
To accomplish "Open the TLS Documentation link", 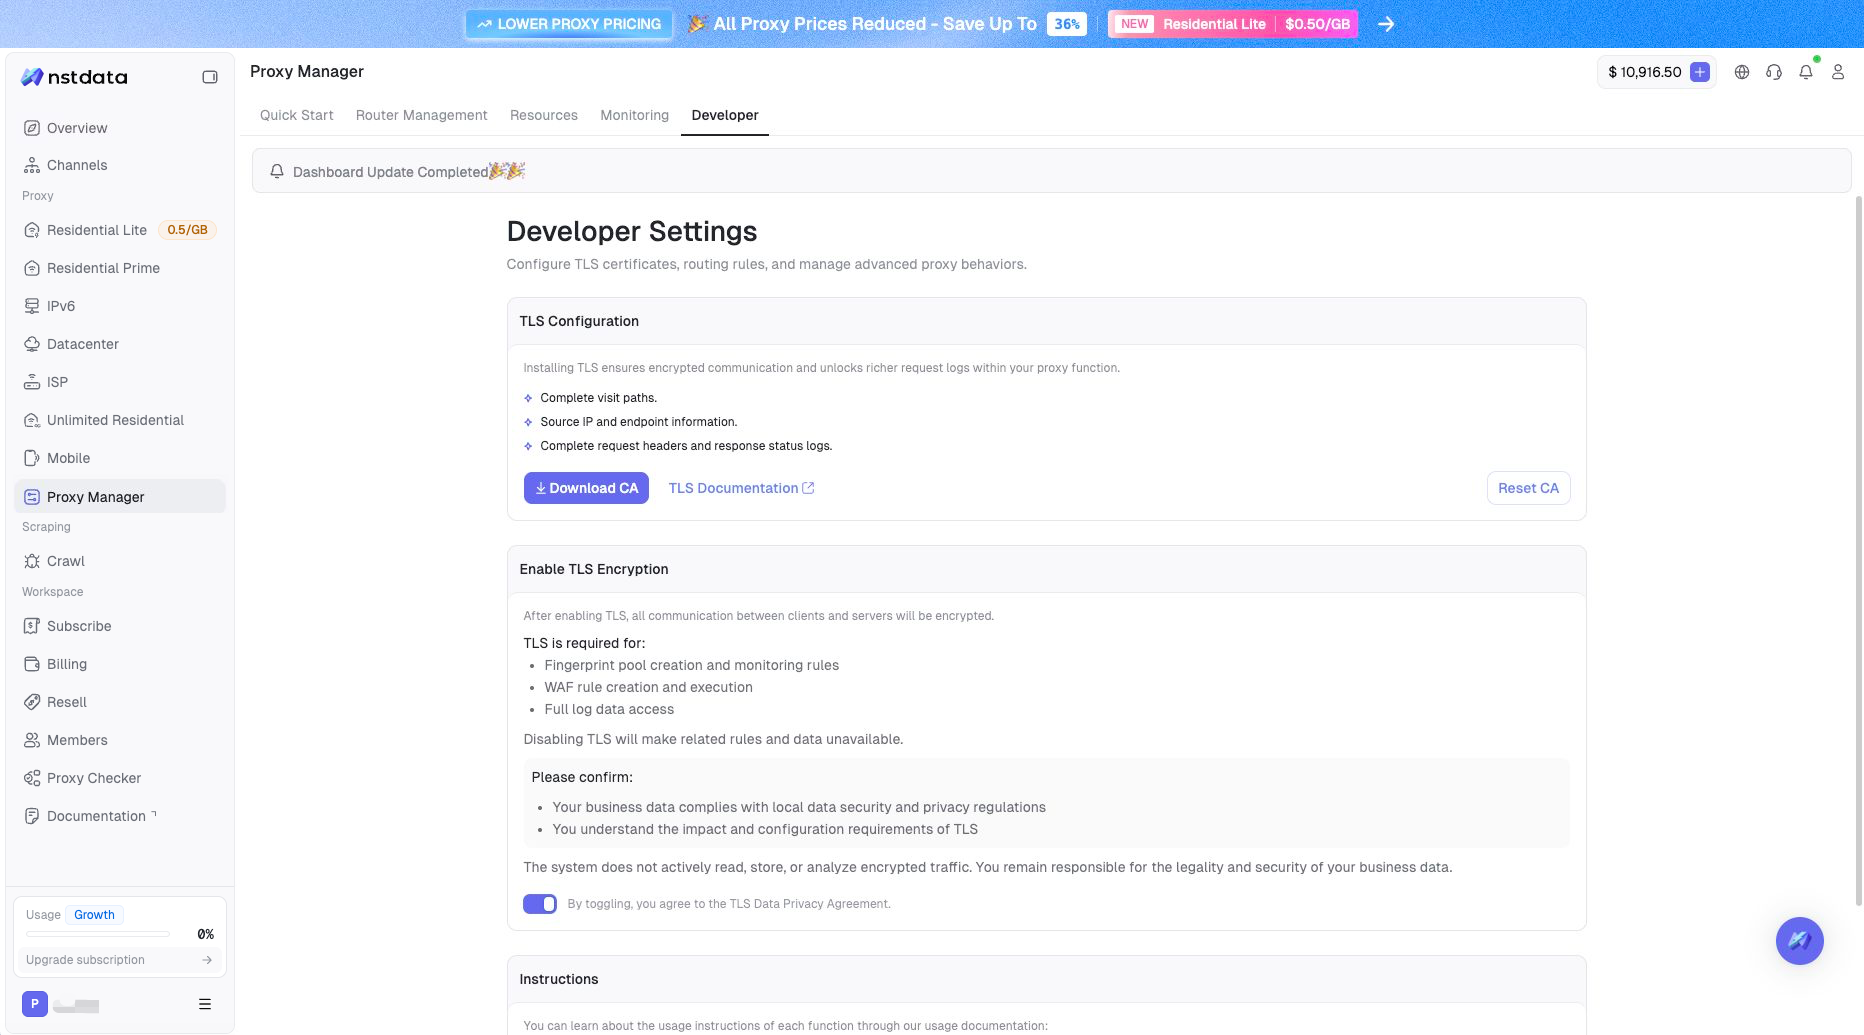I will (741, 488).
